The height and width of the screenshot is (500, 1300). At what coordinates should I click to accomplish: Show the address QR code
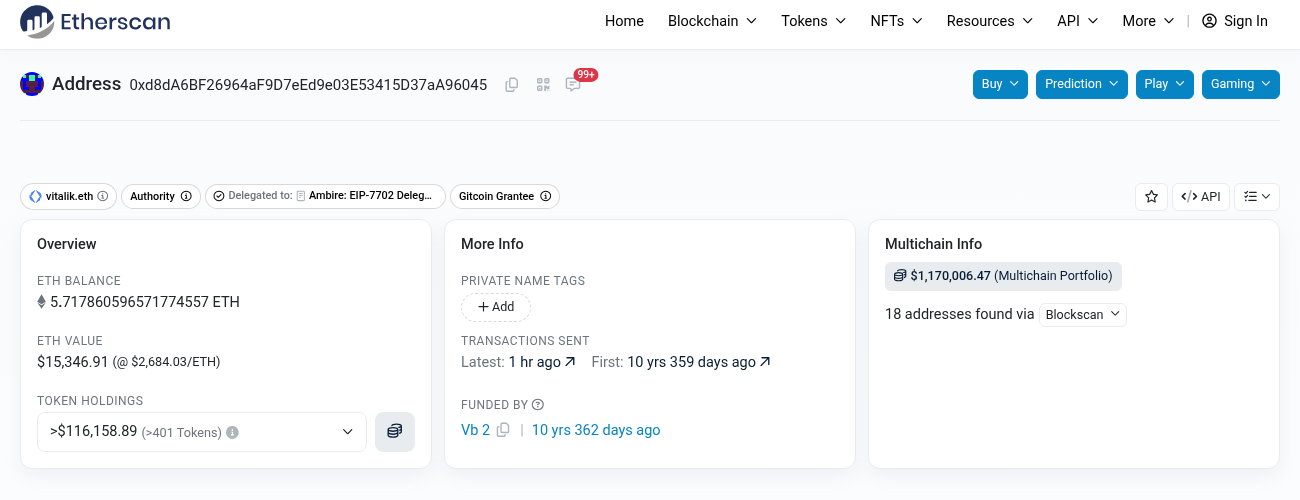543,85
